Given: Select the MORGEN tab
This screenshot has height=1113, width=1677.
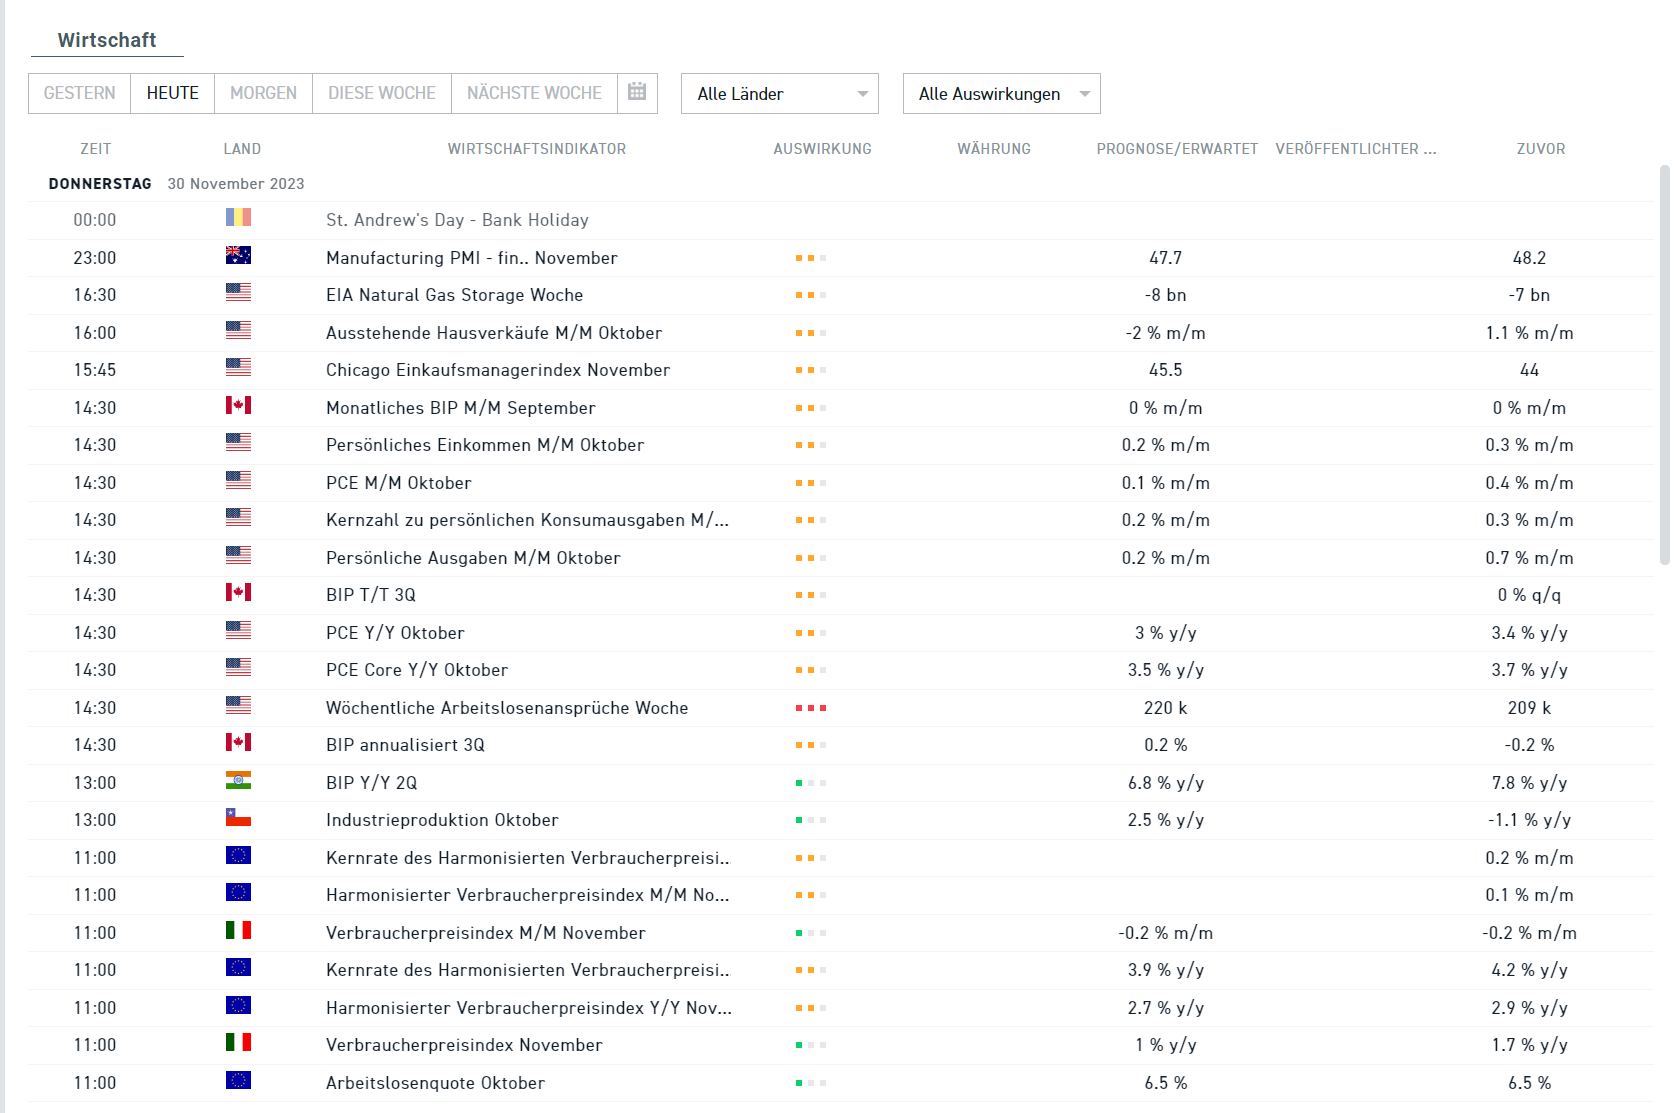Looking at the screenshot, I should pyautogui.click(x=264, y=93).
